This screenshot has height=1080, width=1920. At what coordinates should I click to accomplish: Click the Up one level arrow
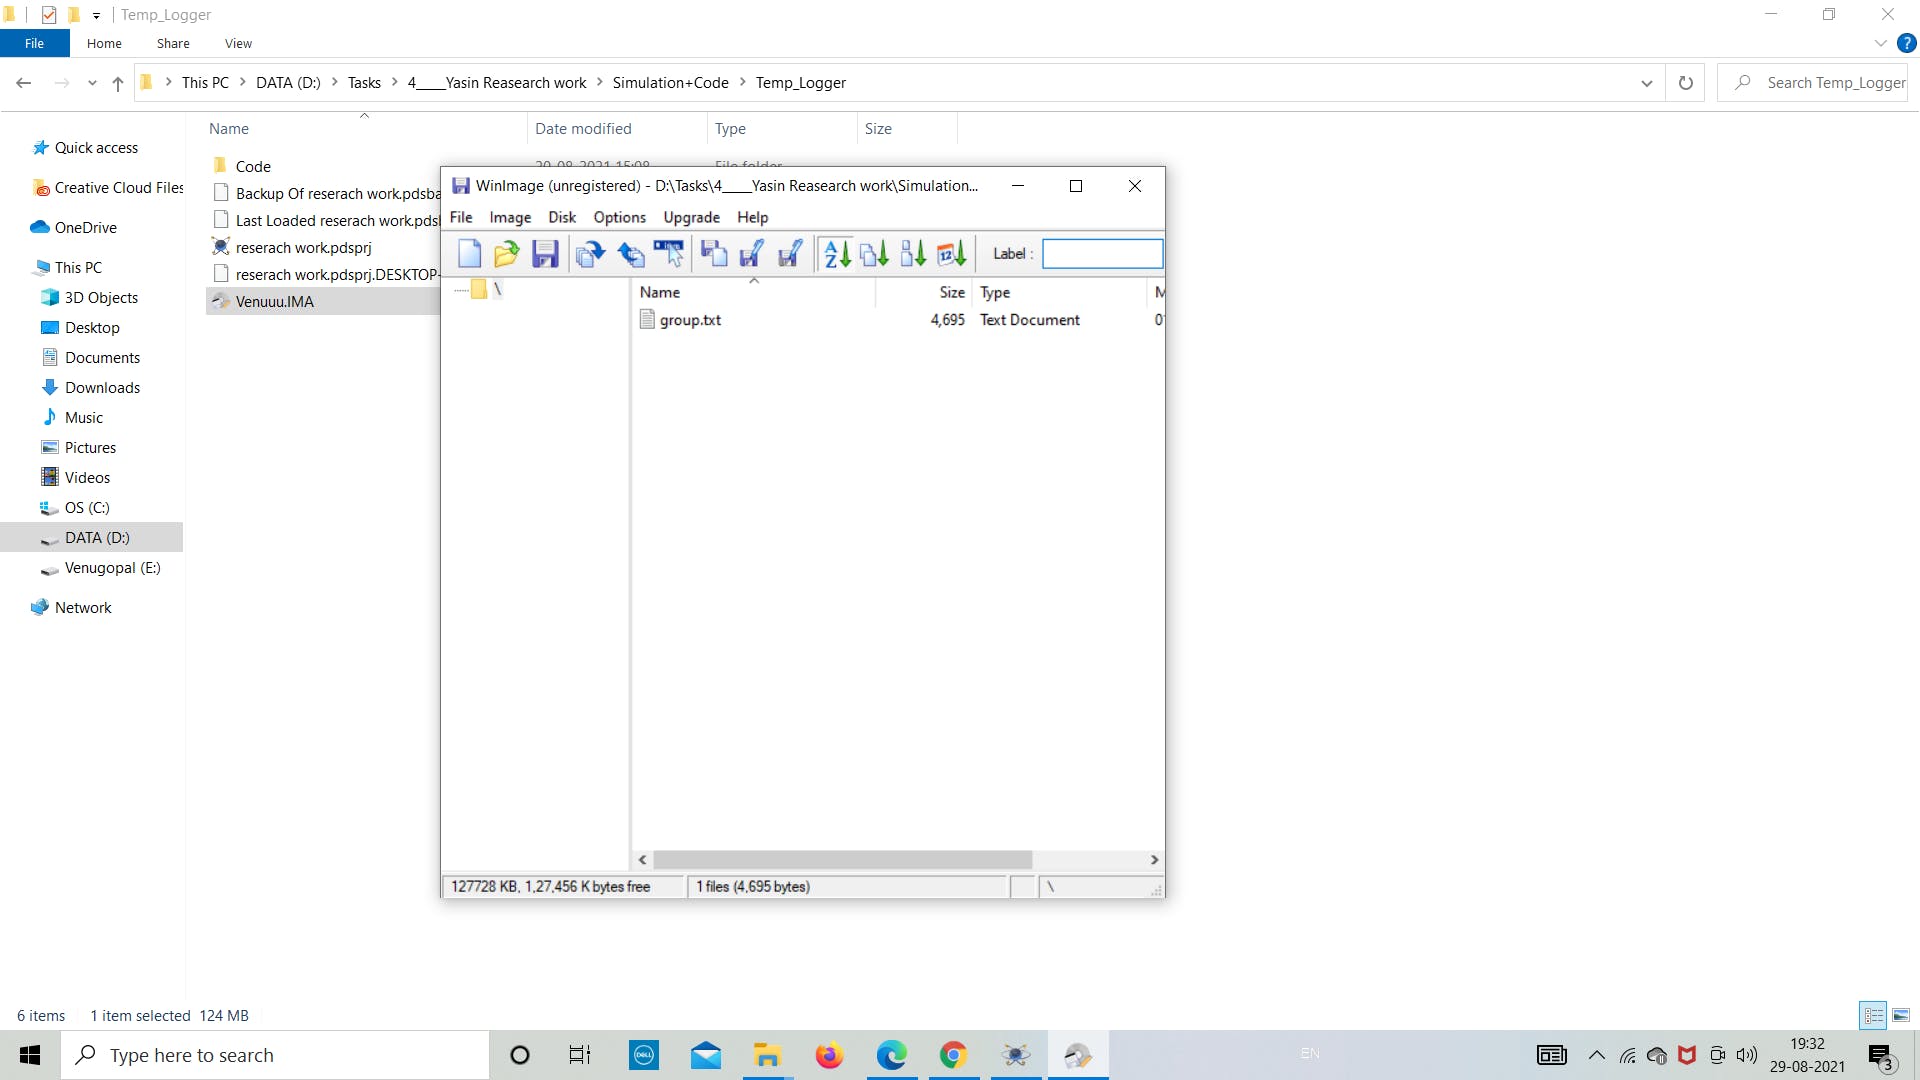(118, 83)
